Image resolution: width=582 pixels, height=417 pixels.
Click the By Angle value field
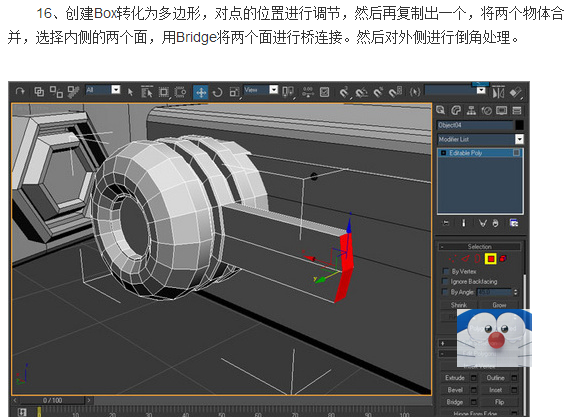tap(494, 292)
